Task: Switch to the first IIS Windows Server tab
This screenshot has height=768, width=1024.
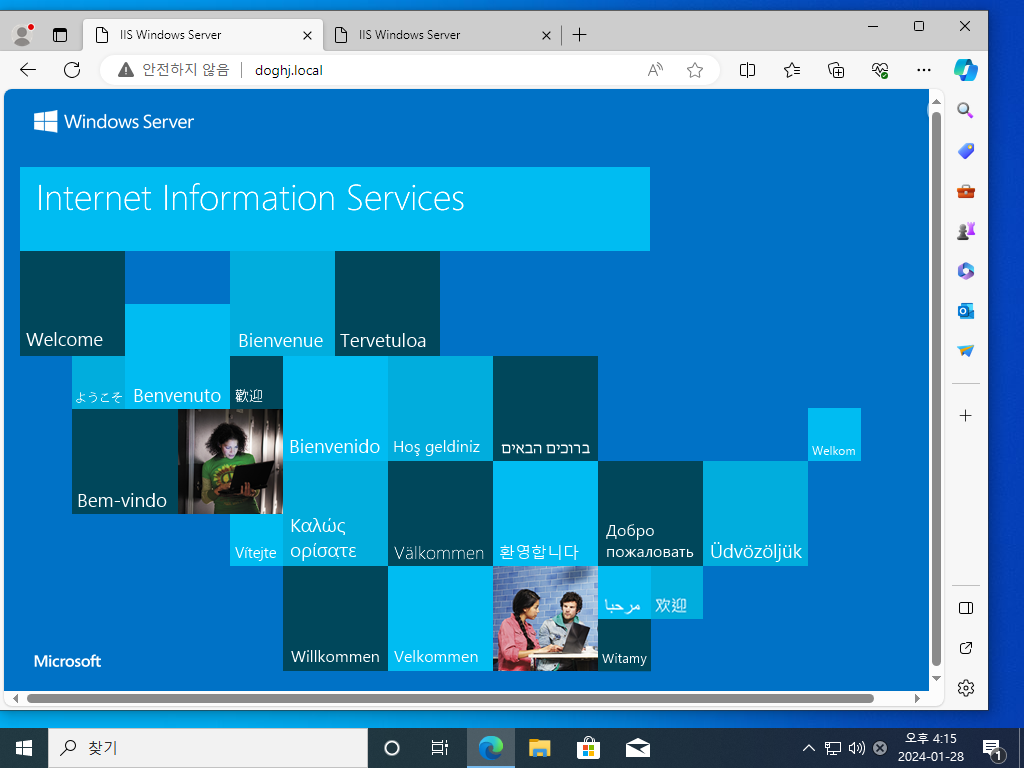Action: pos(202,35)
